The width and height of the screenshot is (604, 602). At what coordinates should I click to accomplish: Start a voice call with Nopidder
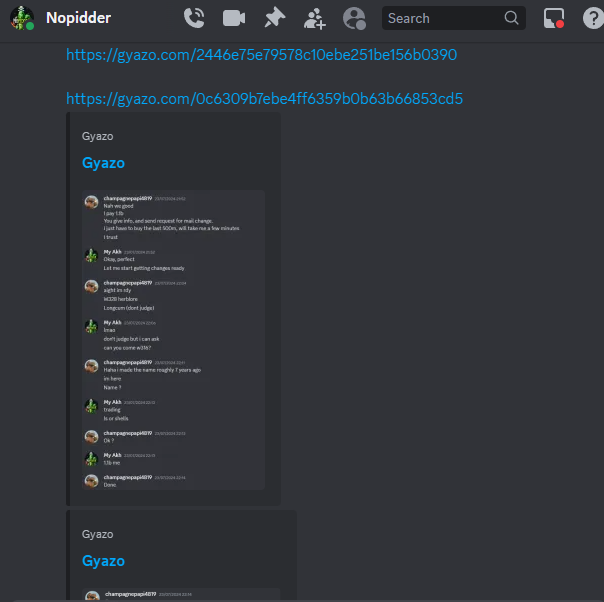[x=194, y=18]
